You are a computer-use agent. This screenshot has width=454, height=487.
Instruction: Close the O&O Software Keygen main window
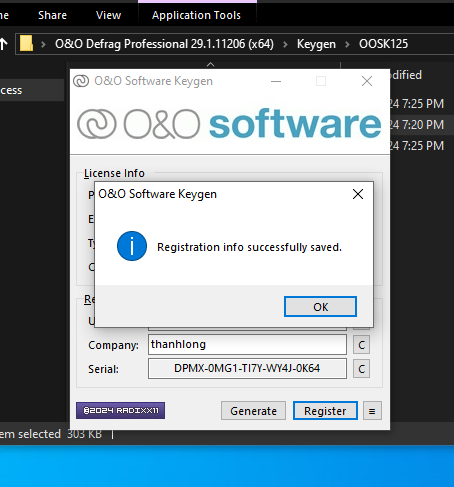pos(367,81)
